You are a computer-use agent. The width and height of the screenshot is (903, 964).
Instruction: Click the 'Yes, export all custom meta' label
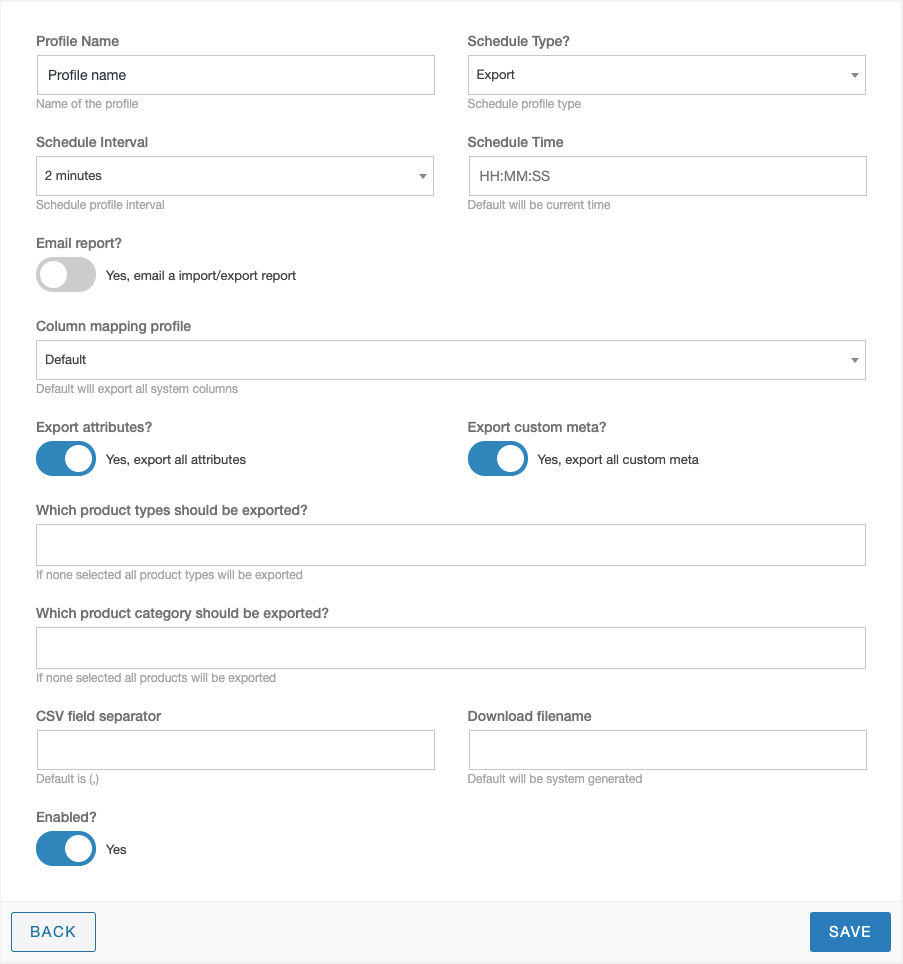pos(618,459)
